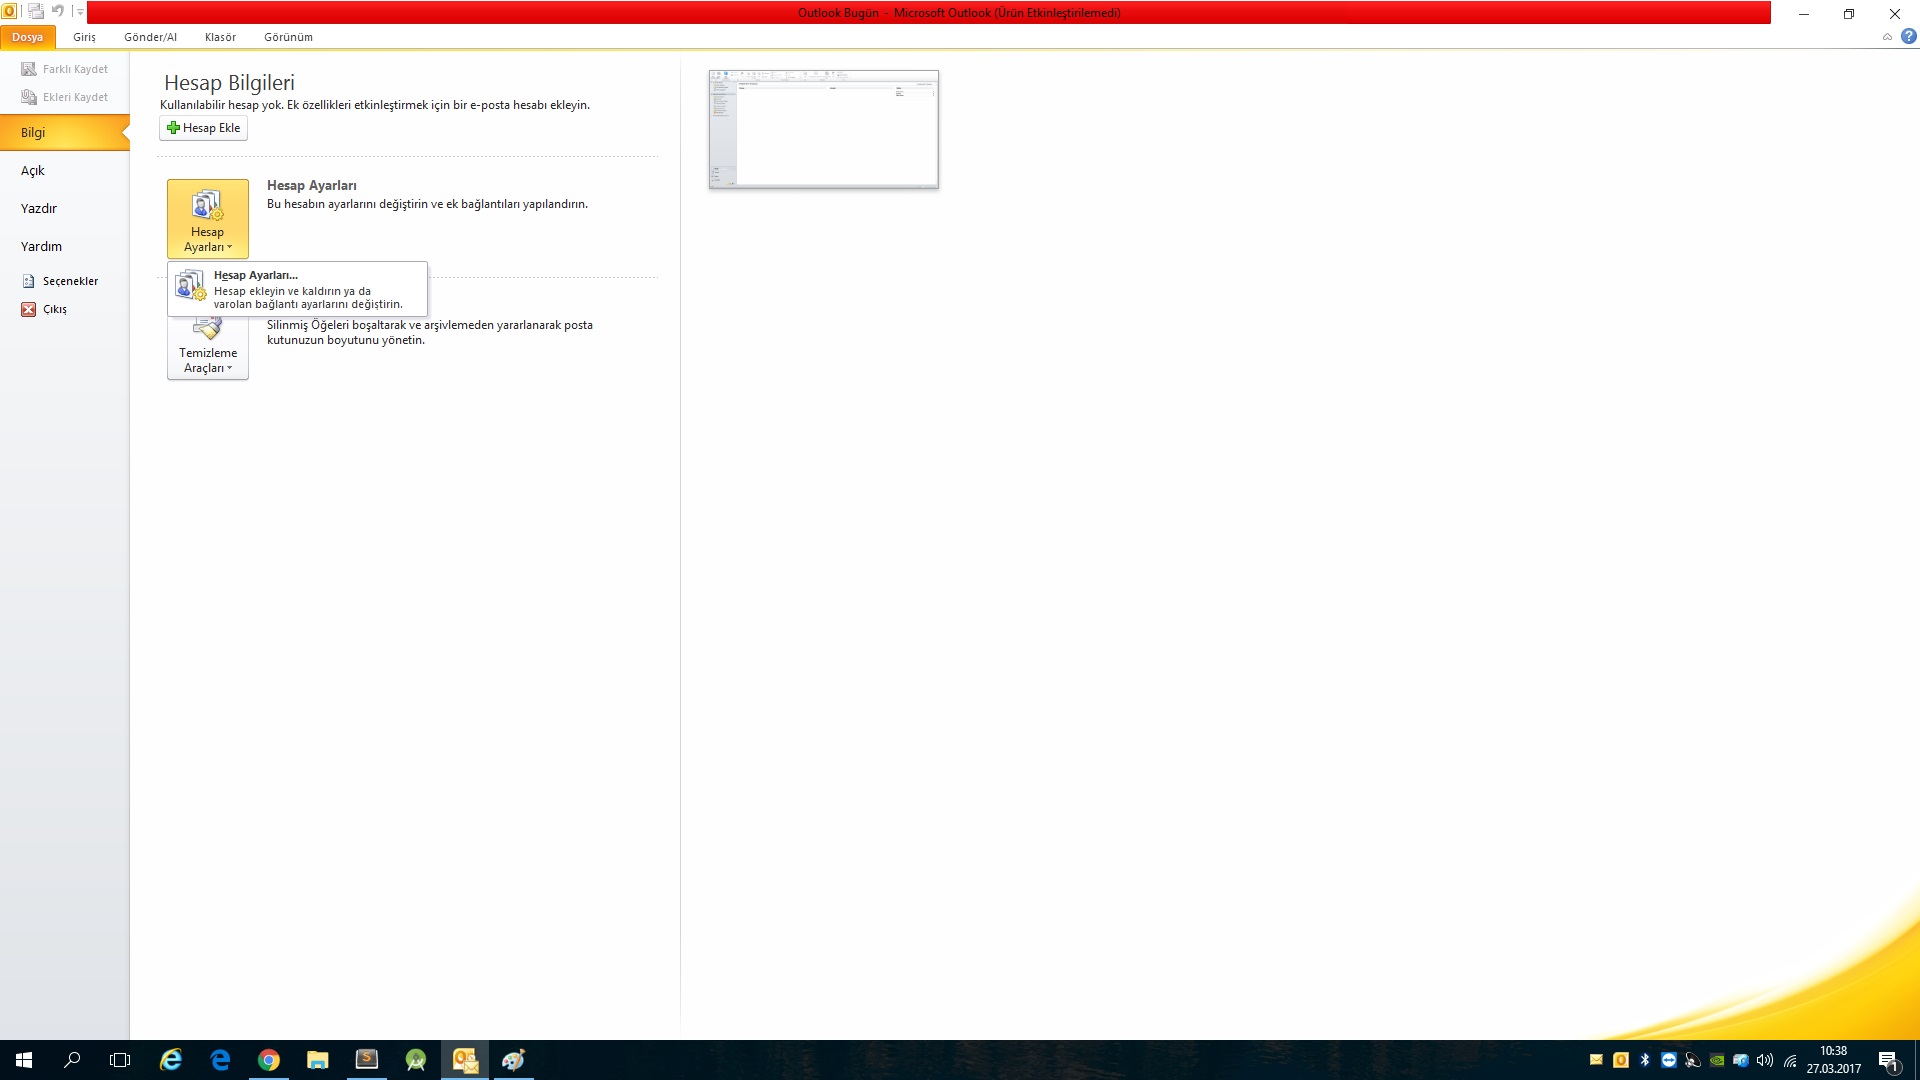Click the Hesap Ekle button

click(203, 128)
